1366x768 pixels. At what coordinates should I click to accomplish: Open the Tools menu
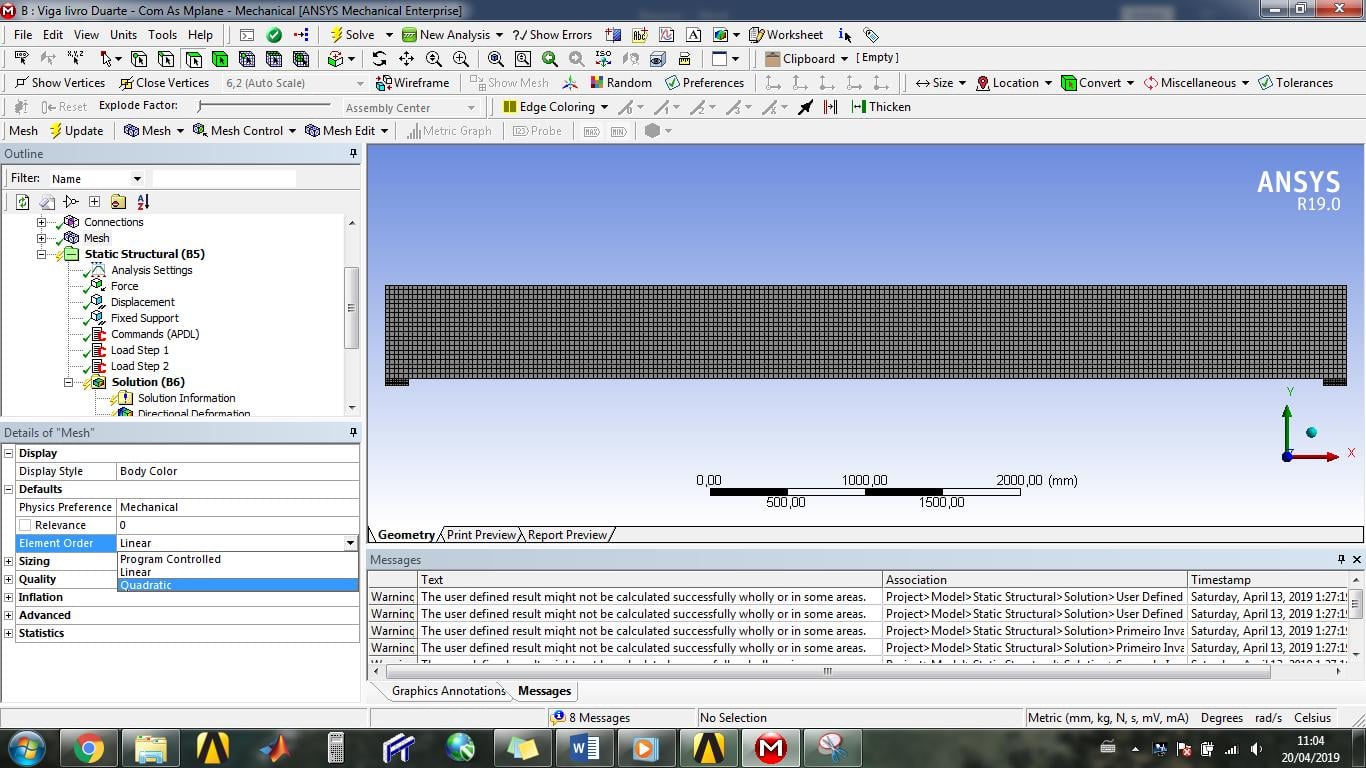(x=162, y=35)
